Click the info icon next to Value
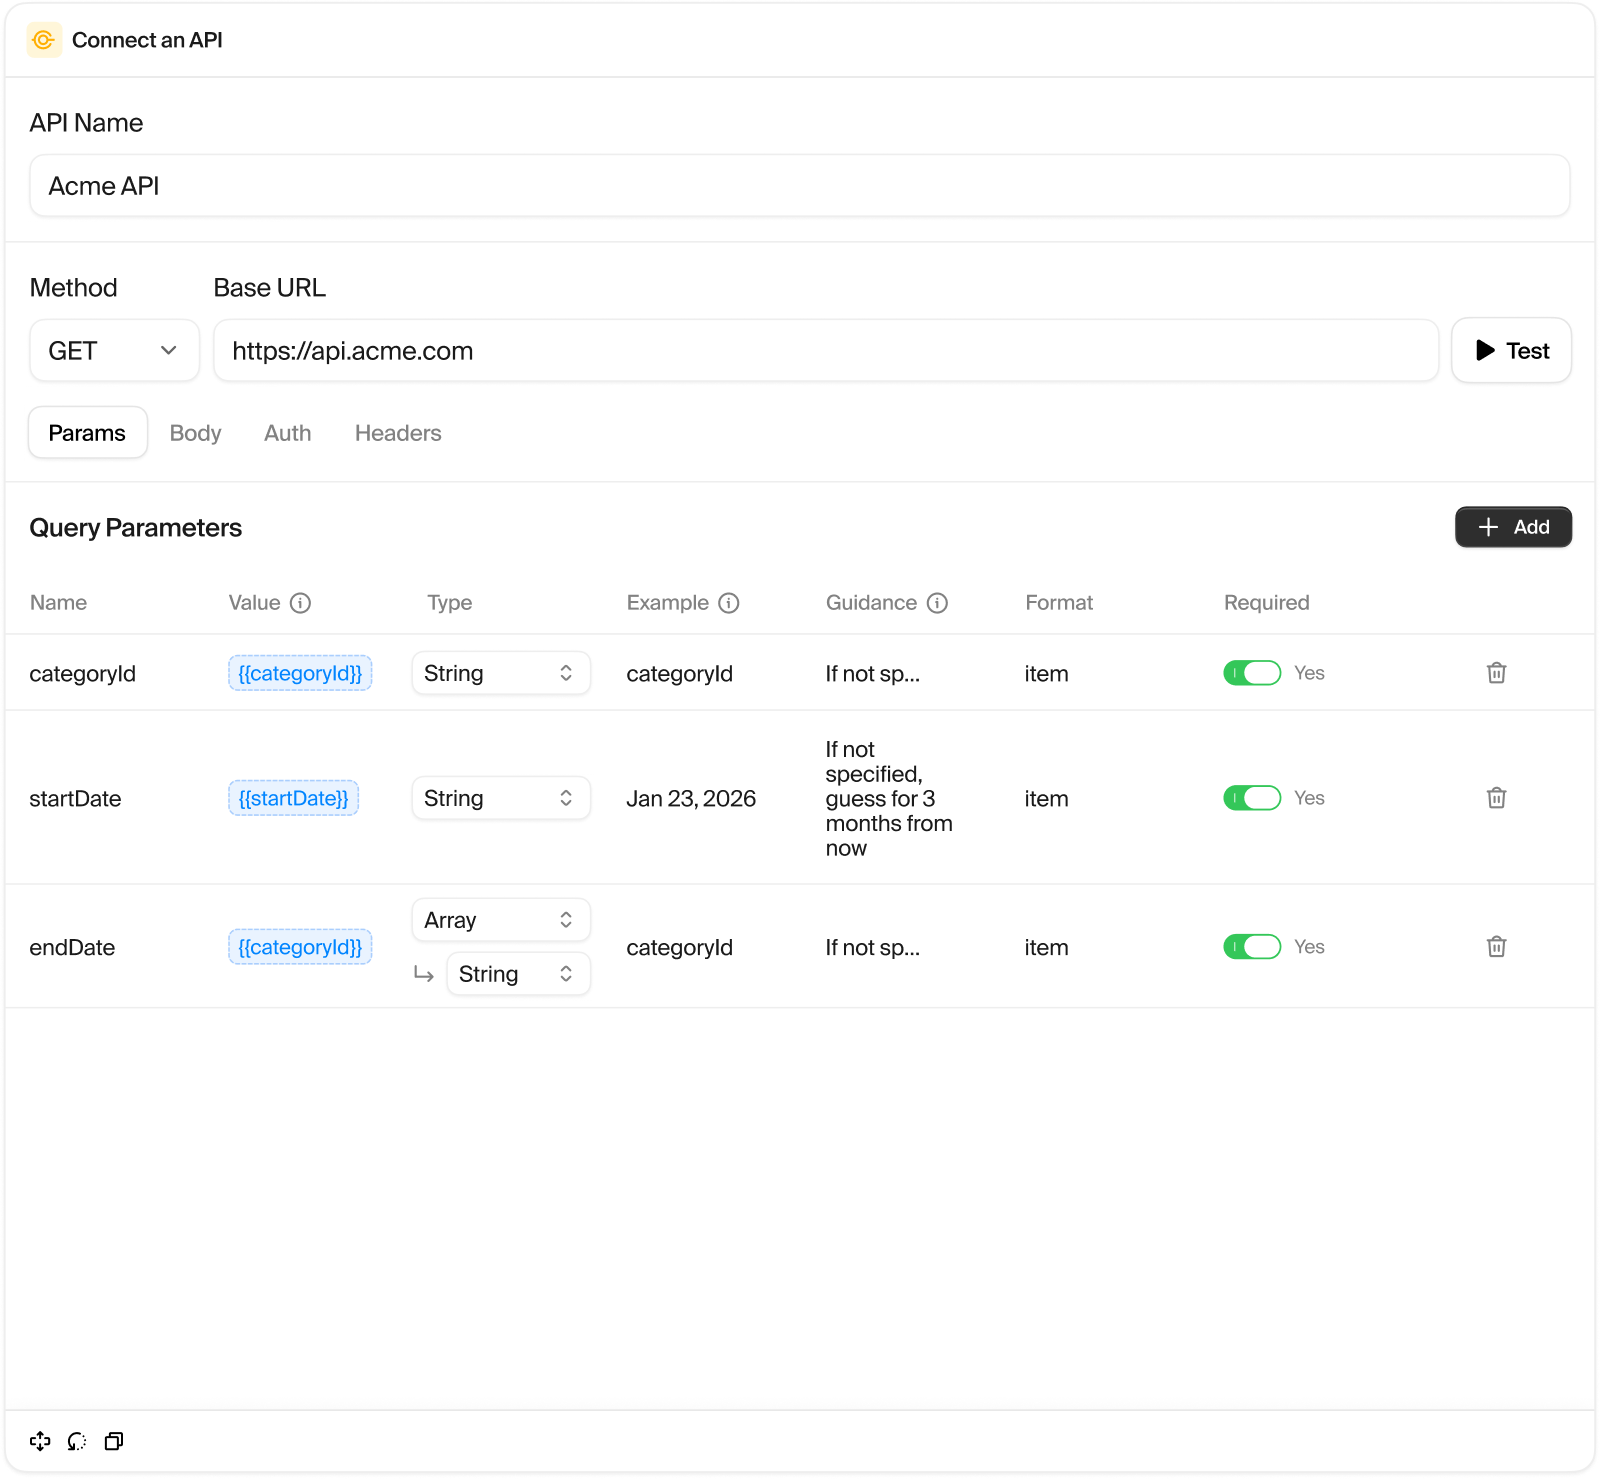Image resolution: width=1600 pixels, height=1479 pixels. pyautogui.click(x=300, y=603)
